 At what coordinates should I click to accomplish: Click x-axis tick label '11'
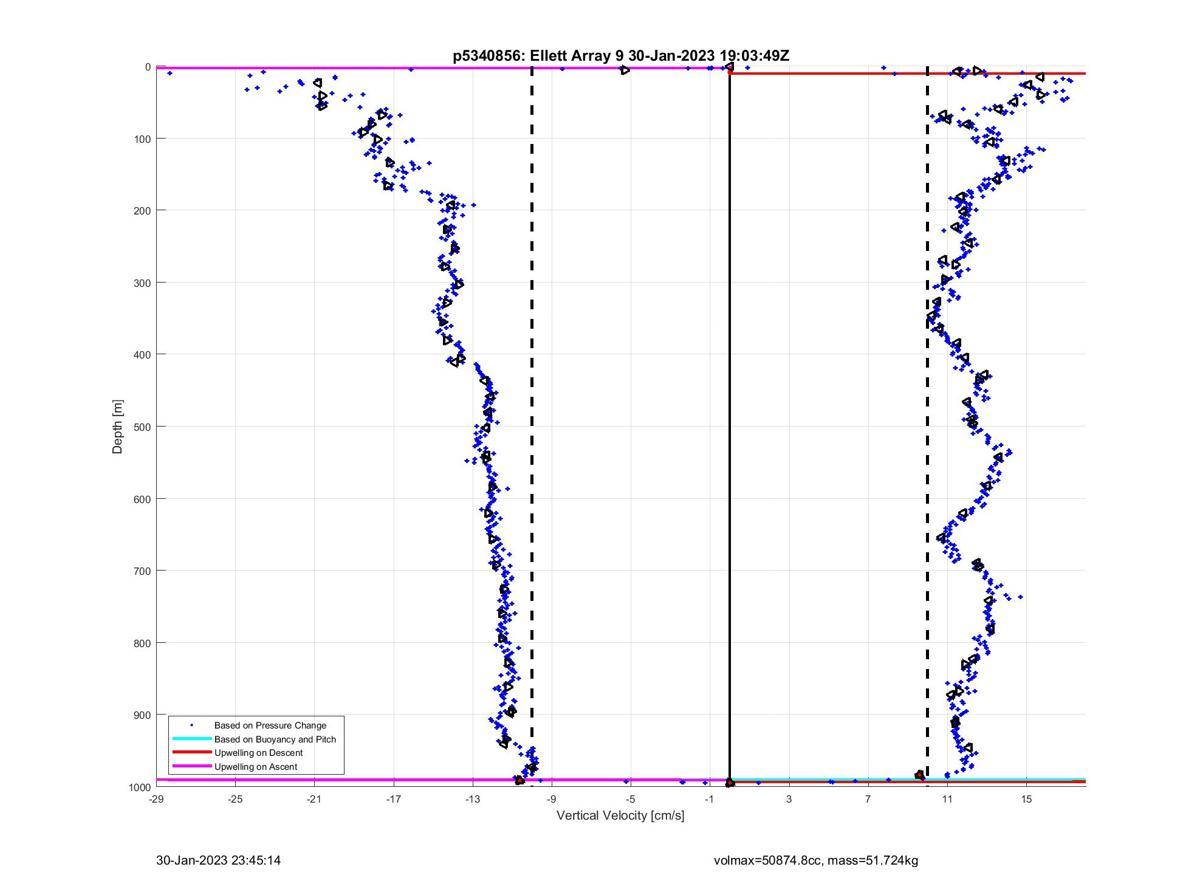[947, 798]
